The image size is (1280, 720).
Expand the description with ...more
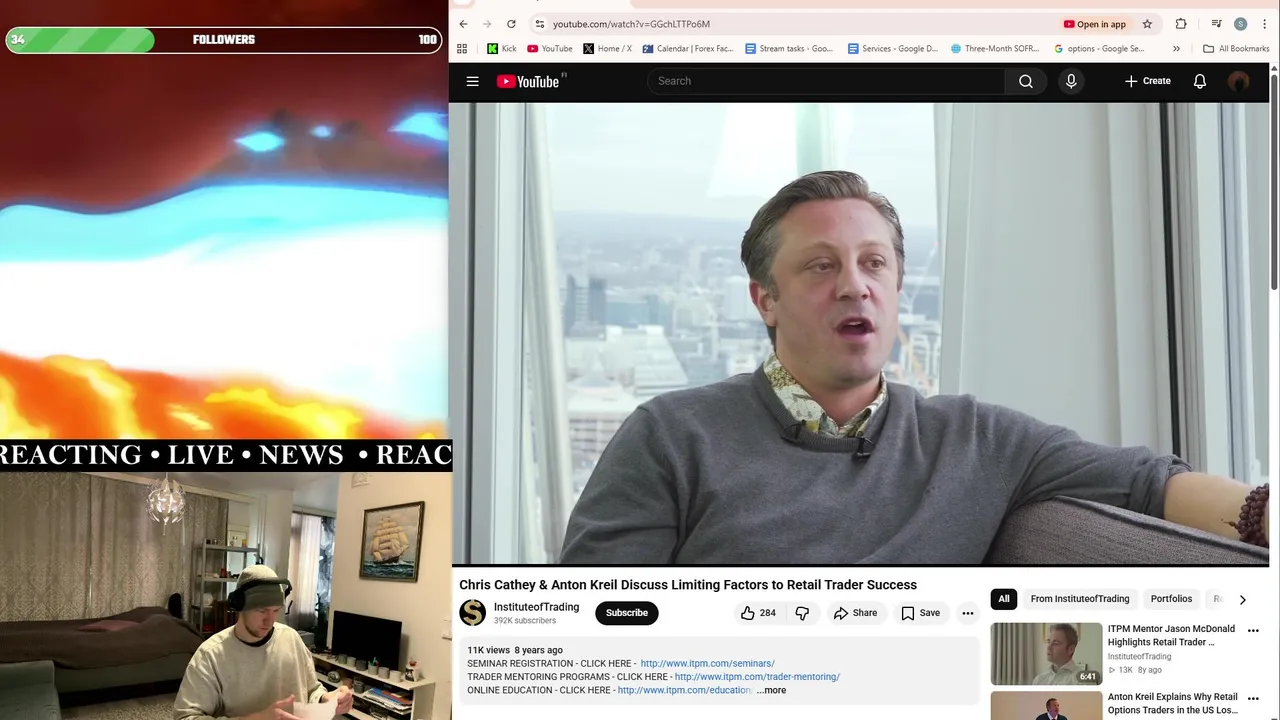772,690
